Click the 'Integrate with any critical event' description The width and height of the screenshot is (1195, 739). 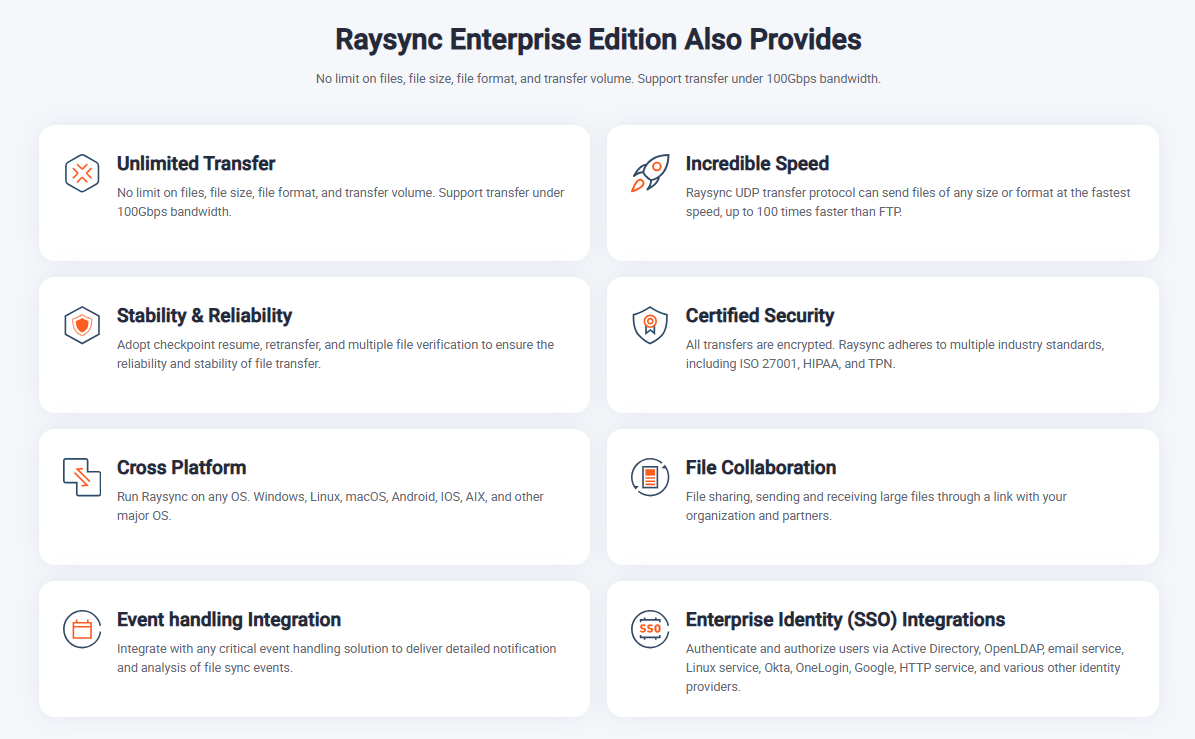(x=336, y=658)
